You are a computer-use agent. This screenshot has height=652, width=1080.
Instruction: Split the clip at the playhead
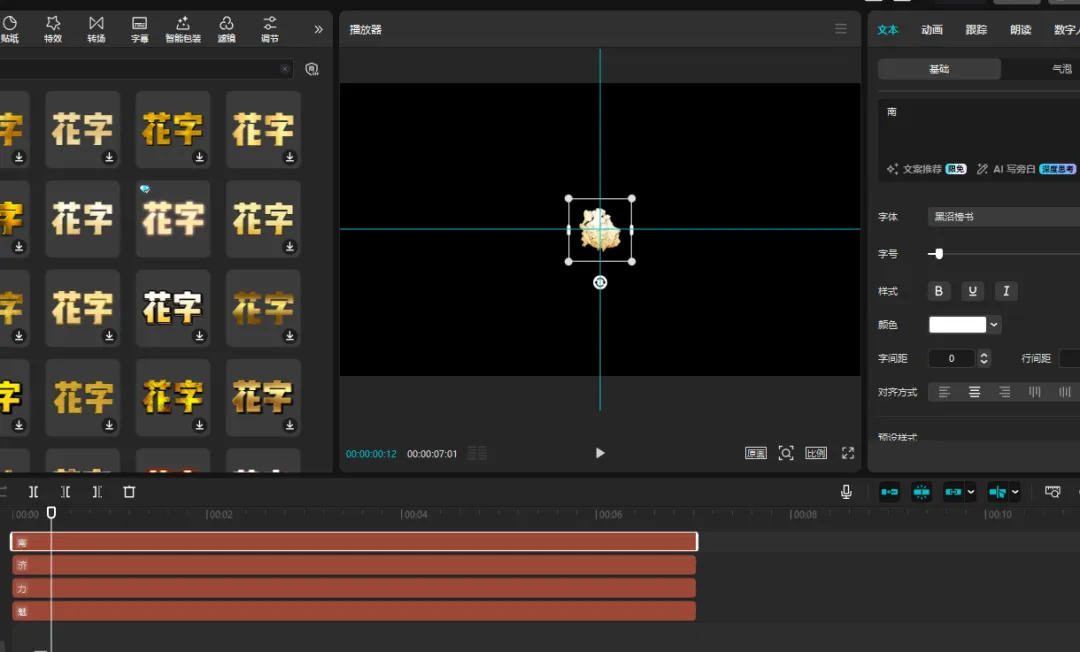click(33, 492)
